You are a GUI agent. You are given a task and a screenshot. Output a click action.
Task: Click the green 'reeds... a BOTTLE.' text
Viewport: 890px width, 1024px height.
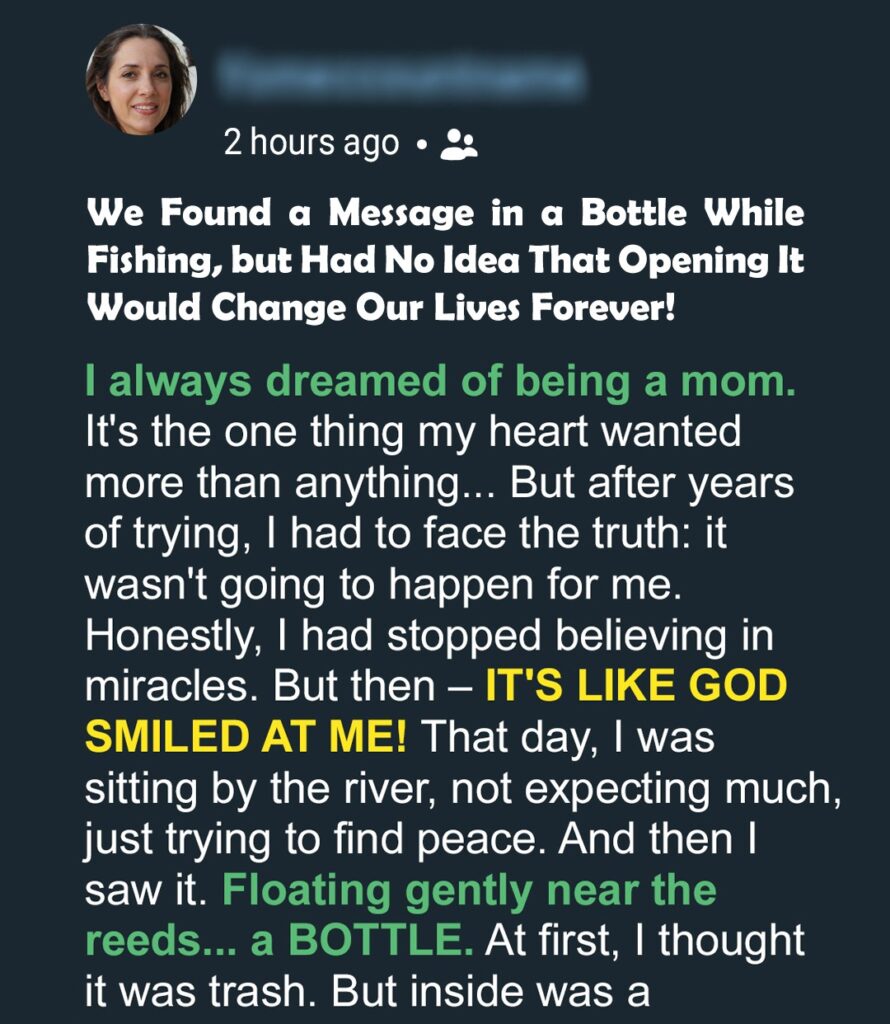click(279, 940)
